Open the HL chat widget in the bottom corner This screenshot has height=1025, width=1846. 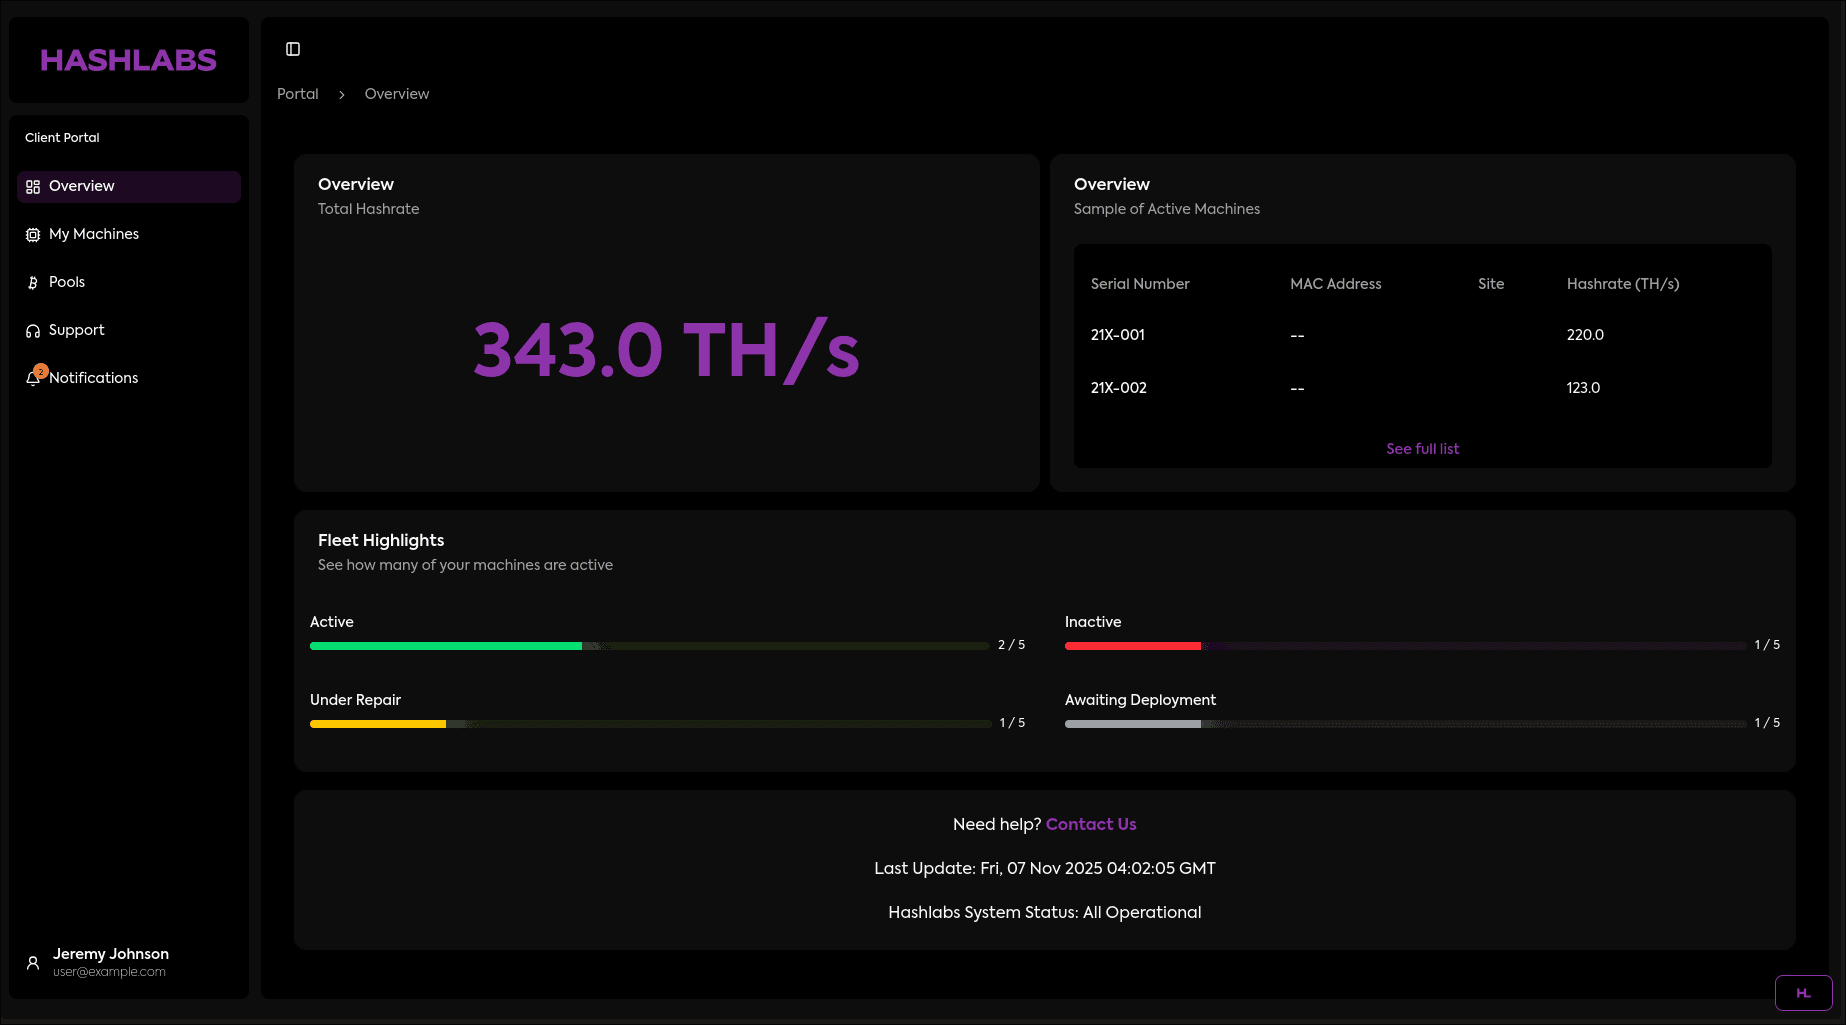(x=1804, y=993)
